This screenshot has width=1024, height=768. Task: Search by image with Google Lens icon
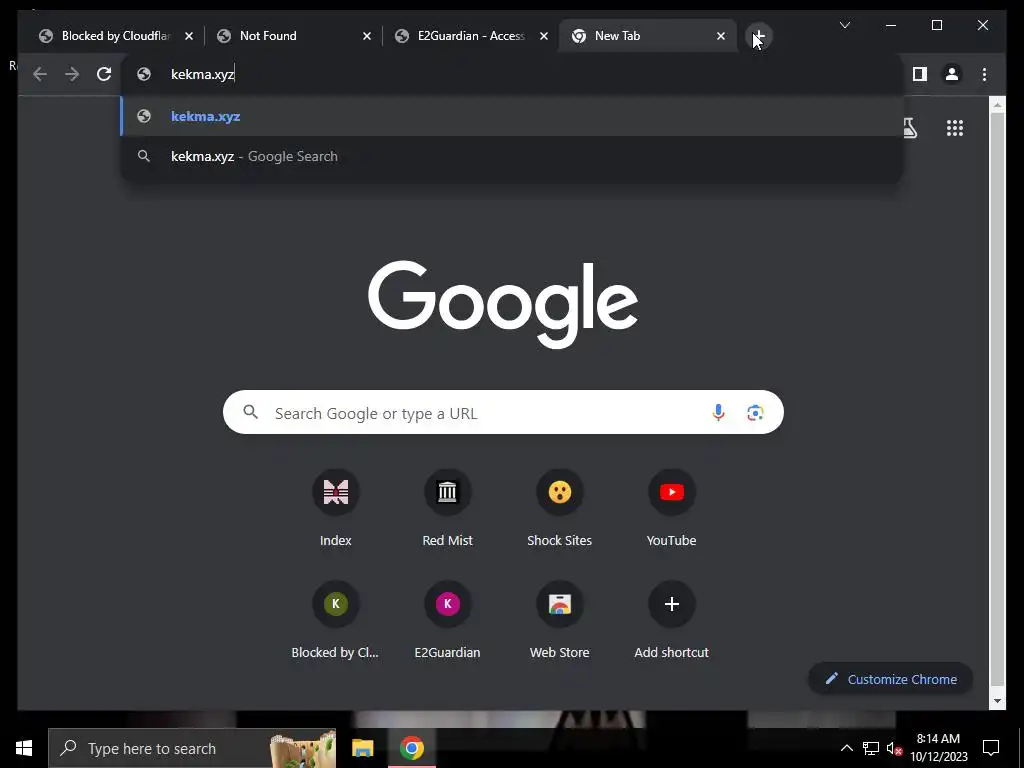click(x=755, y=413)
